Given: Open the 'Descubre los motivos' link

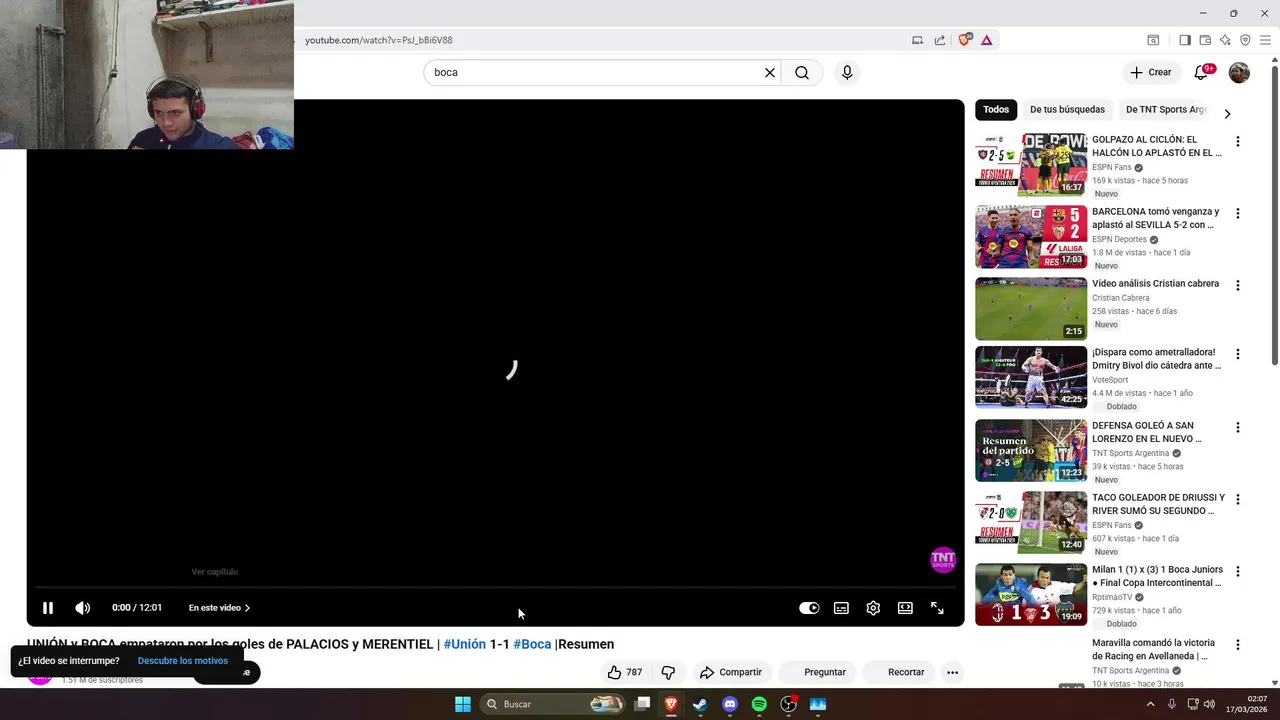Looking at the screenshot, I should [183, 661].
